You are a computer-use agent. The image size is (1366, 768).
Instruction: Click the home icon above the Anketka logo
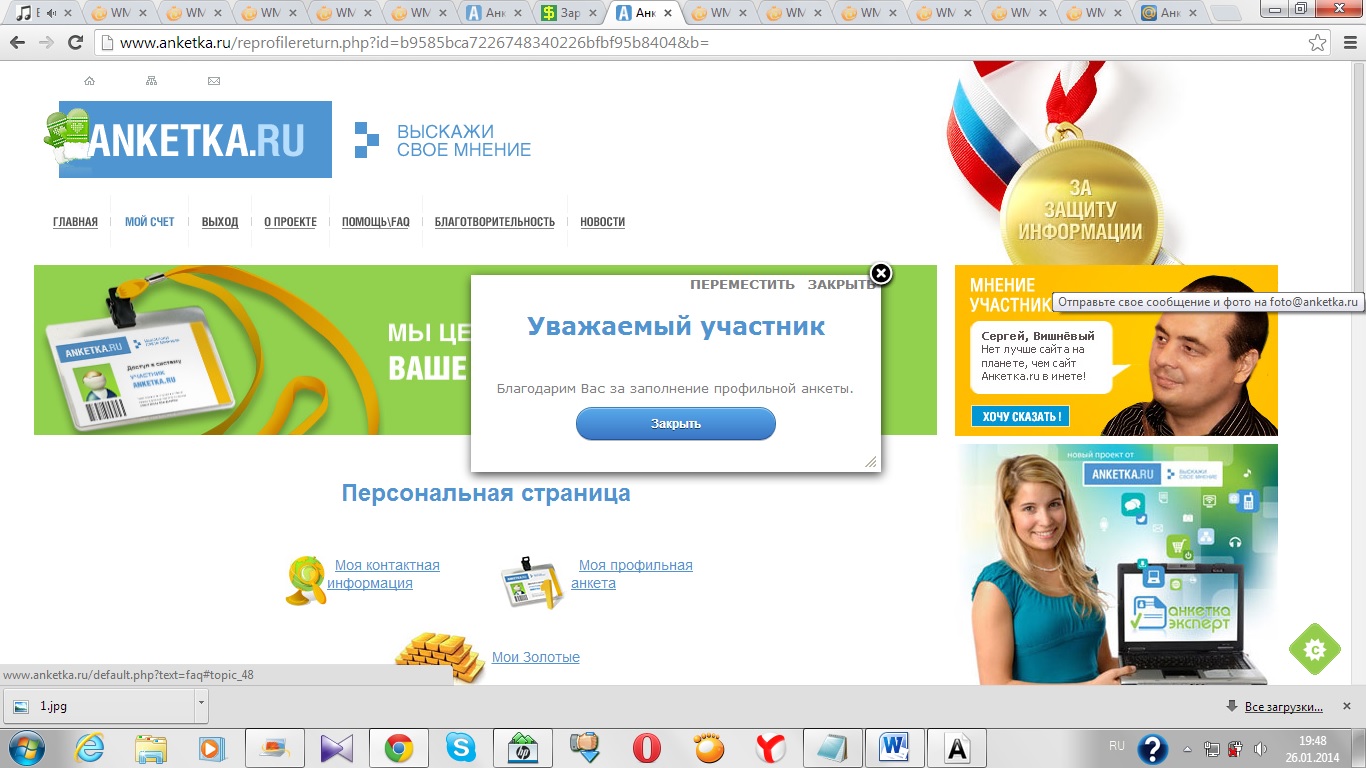90,81
